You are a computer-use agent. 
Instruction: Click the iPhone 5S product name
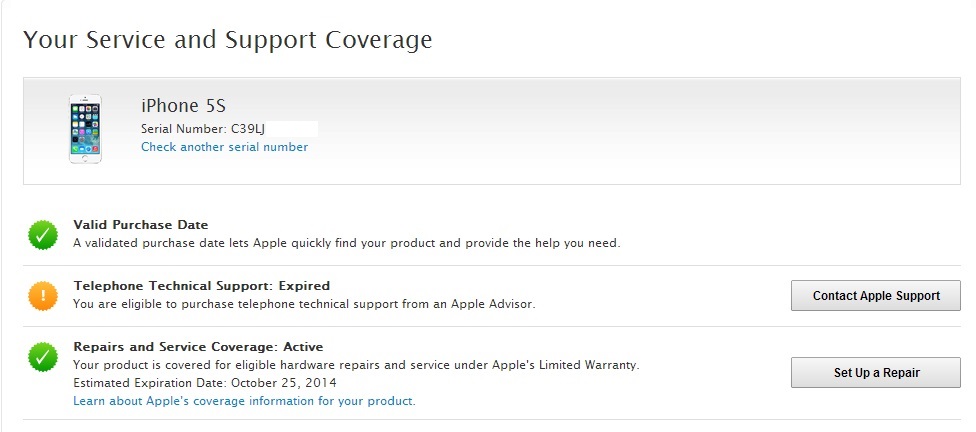click(183, 106)
